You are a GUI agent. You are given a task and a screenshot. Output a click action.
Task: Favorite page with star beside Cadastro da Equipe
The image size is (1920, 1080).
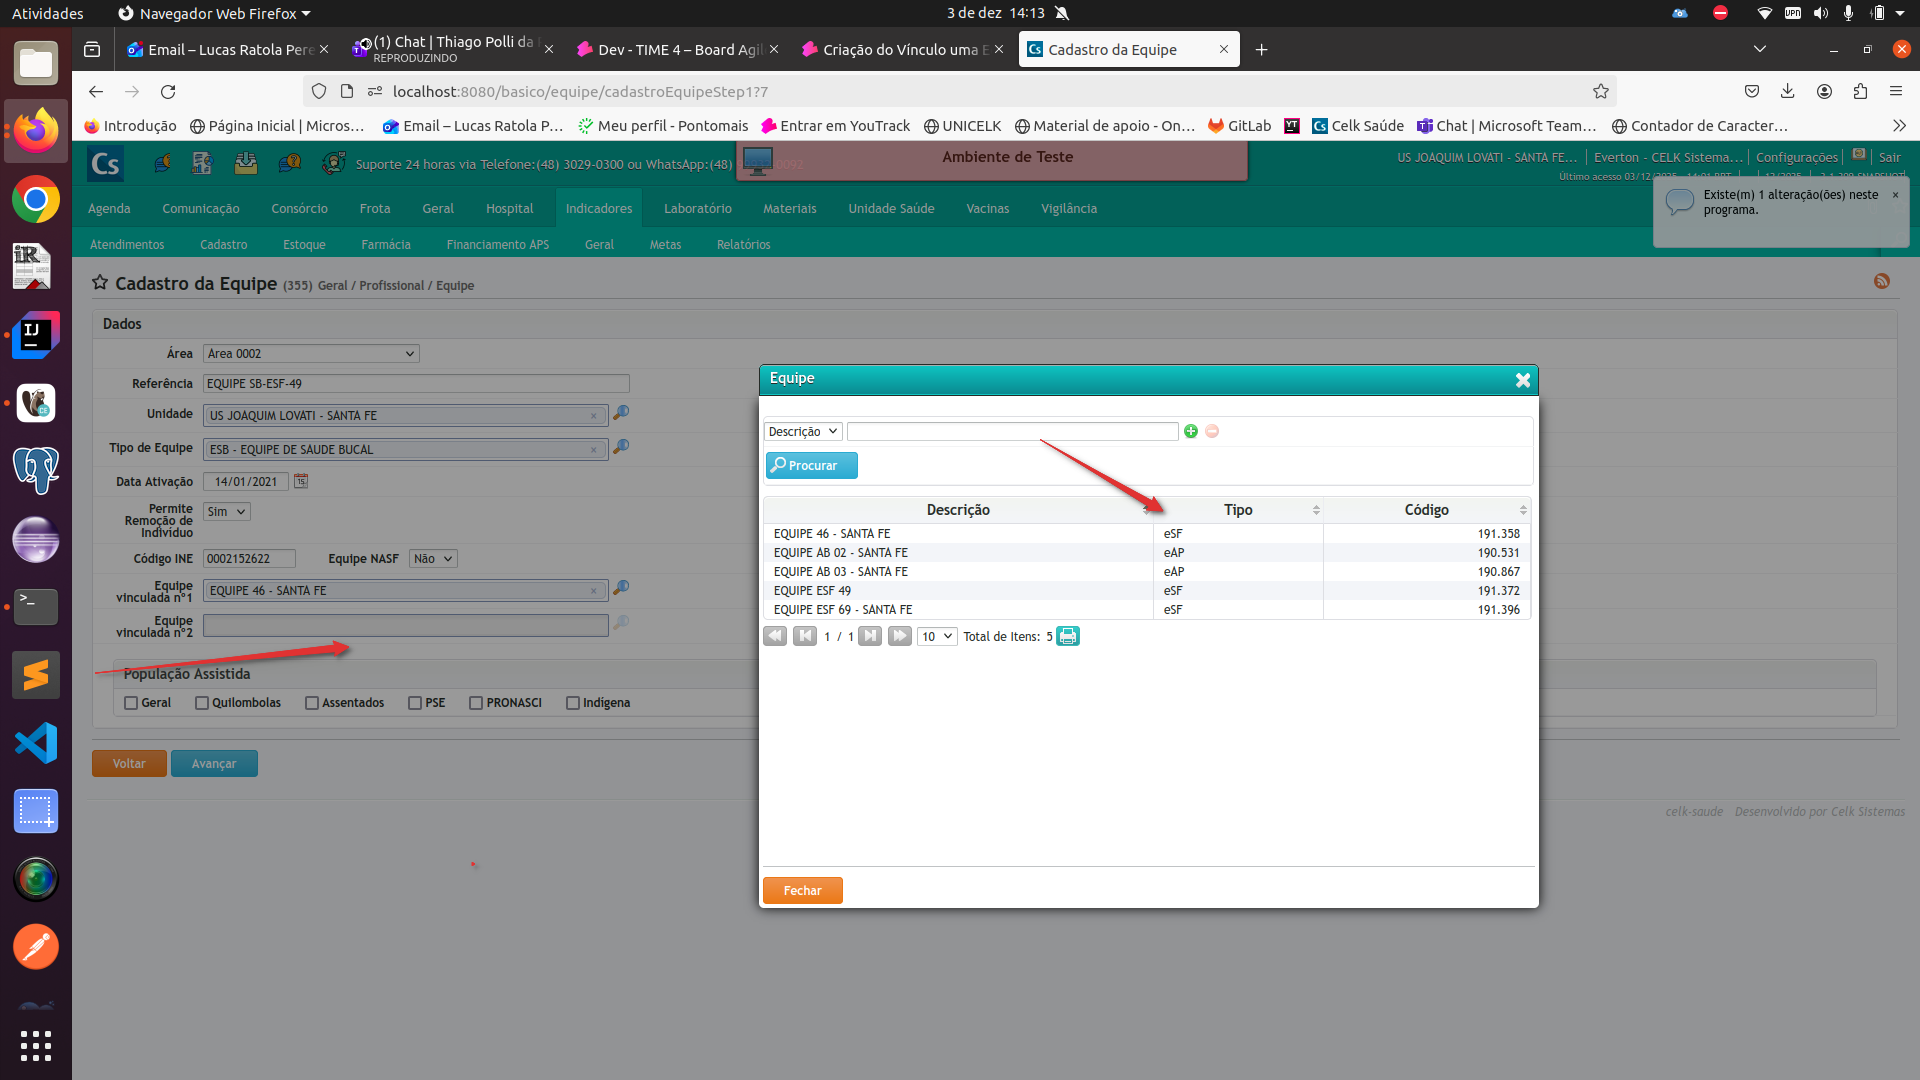(x=100, y=283)
